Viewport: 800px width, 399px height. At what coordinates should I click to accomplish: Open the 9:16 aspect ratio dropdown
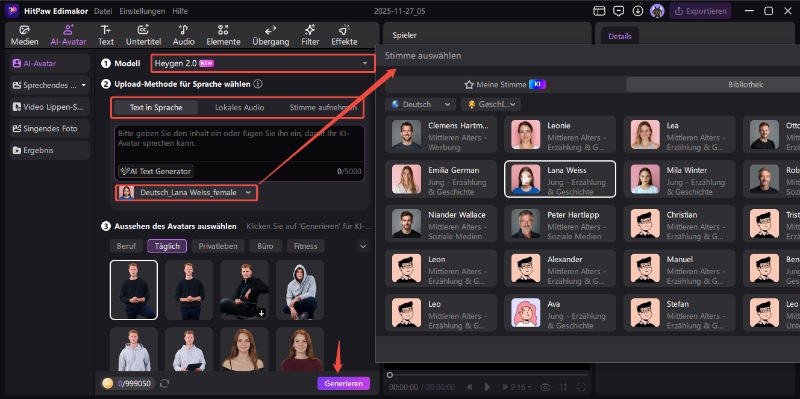click(521, 387)
